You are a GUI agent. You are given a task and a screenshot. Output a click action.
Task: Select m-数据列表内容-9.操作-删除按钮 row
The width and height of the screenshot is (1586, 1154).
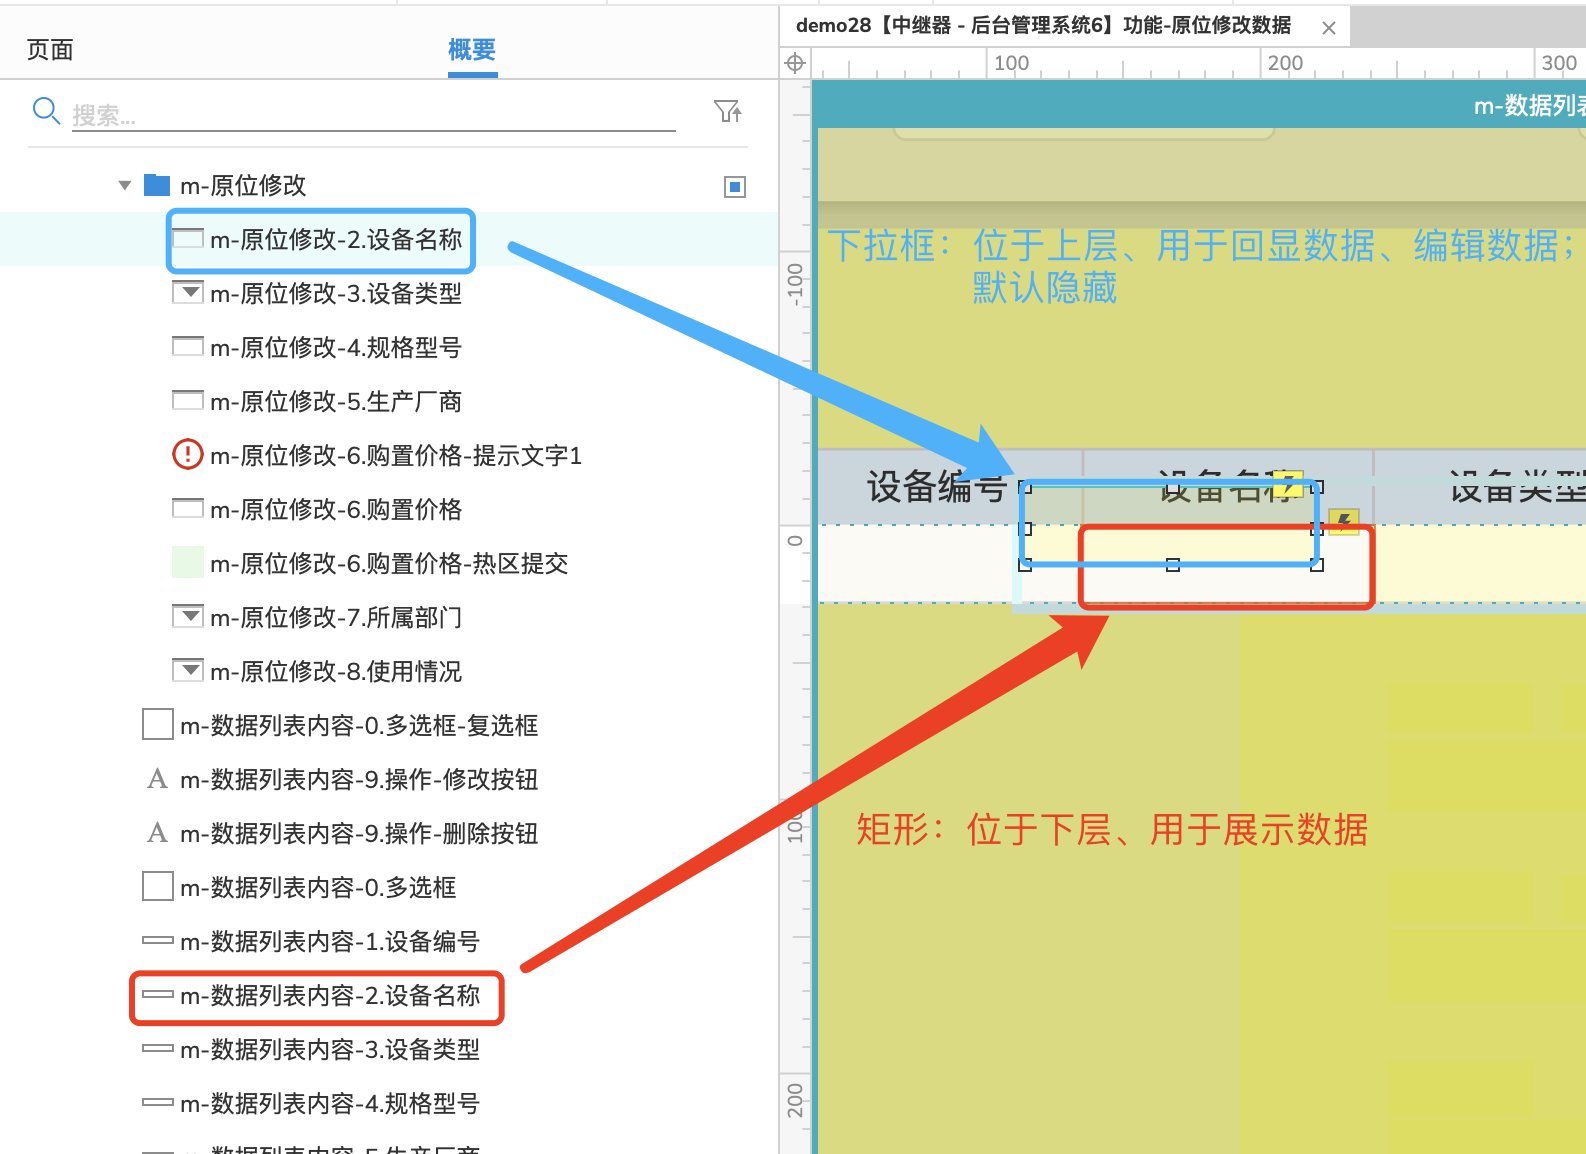click(390, 834)
